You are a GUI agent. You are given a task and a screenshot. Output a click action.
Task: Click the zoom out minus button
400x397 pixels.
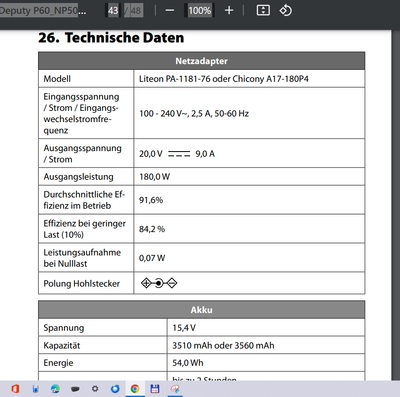tap(170, 11)
